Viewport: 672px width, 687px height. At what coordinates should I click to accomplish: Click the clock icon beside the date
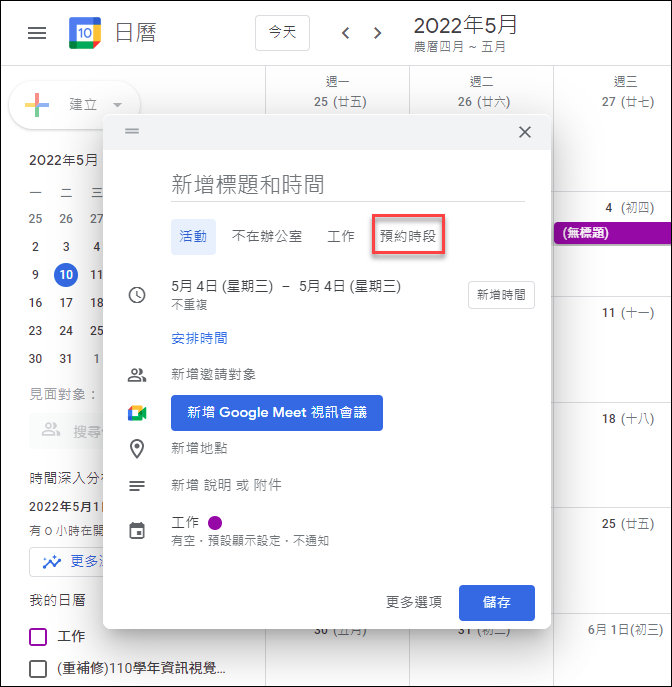(137, 295)
